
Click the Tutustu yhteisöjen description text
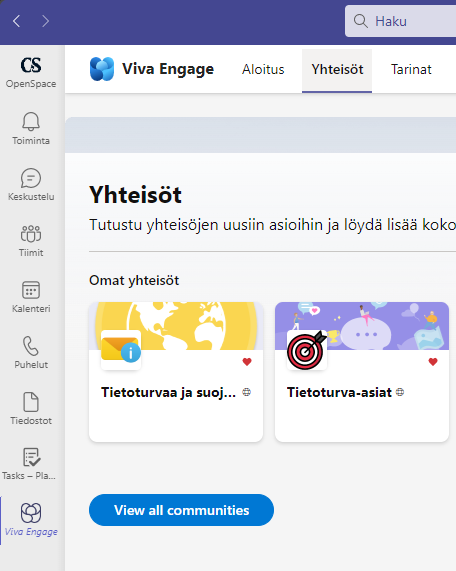pos(272,225)
